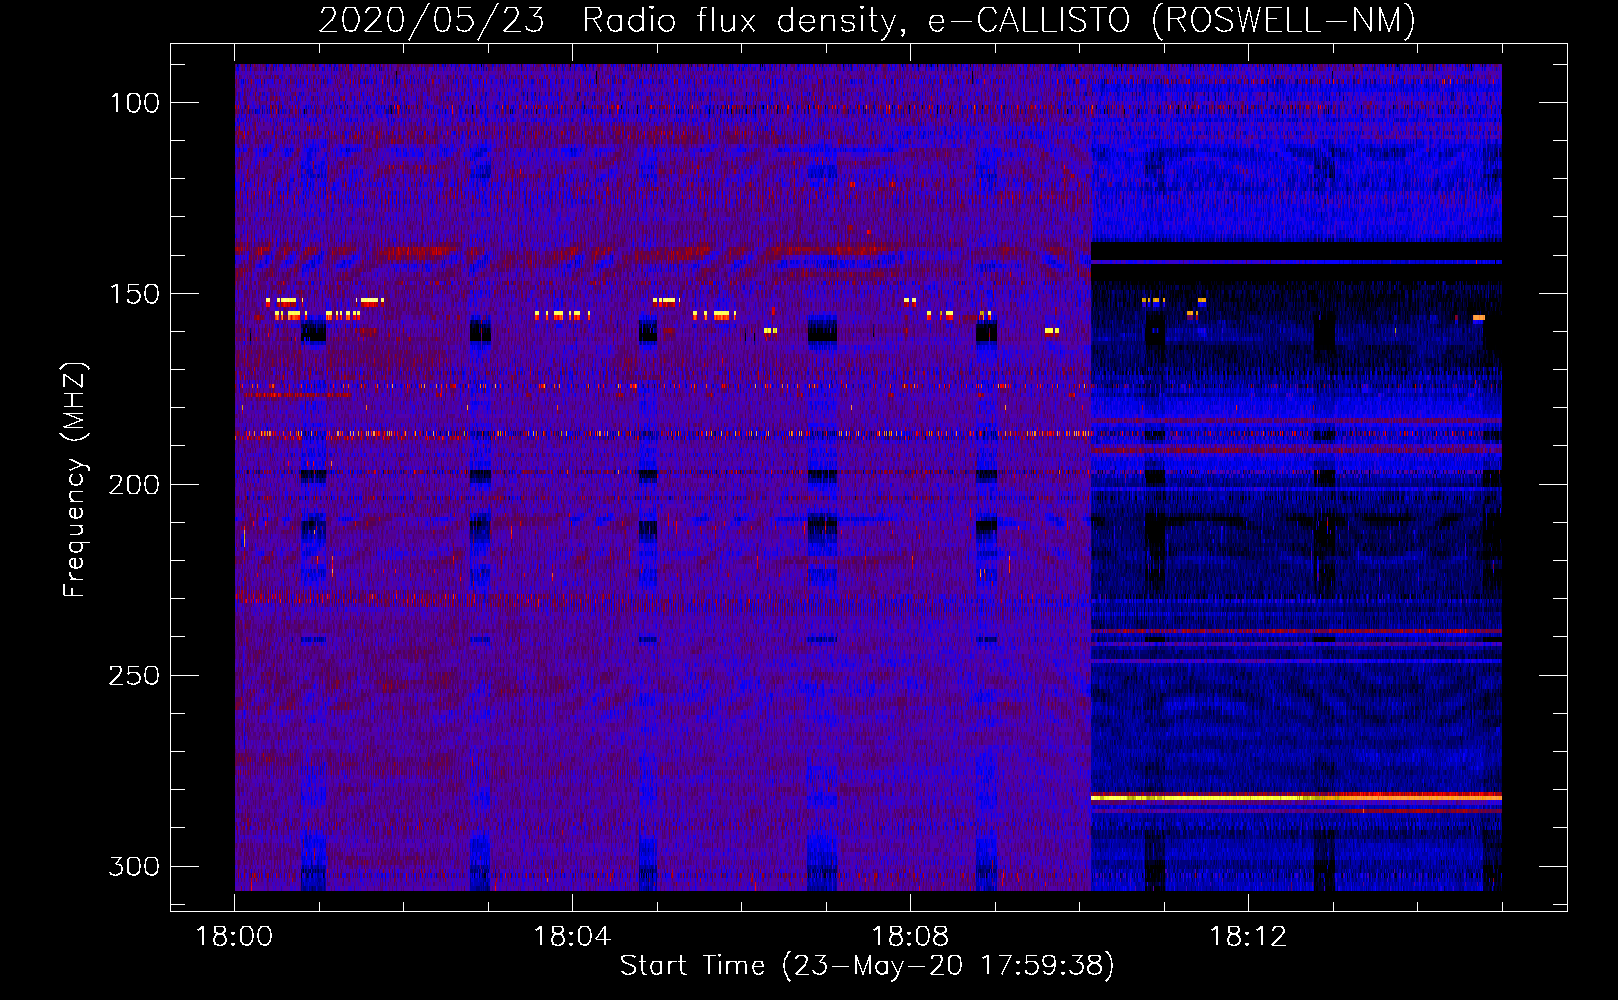Click the 18:04 time tick label
Image resolution: width=1618 pixels, height=1000 pixels.
coord(572,937)
